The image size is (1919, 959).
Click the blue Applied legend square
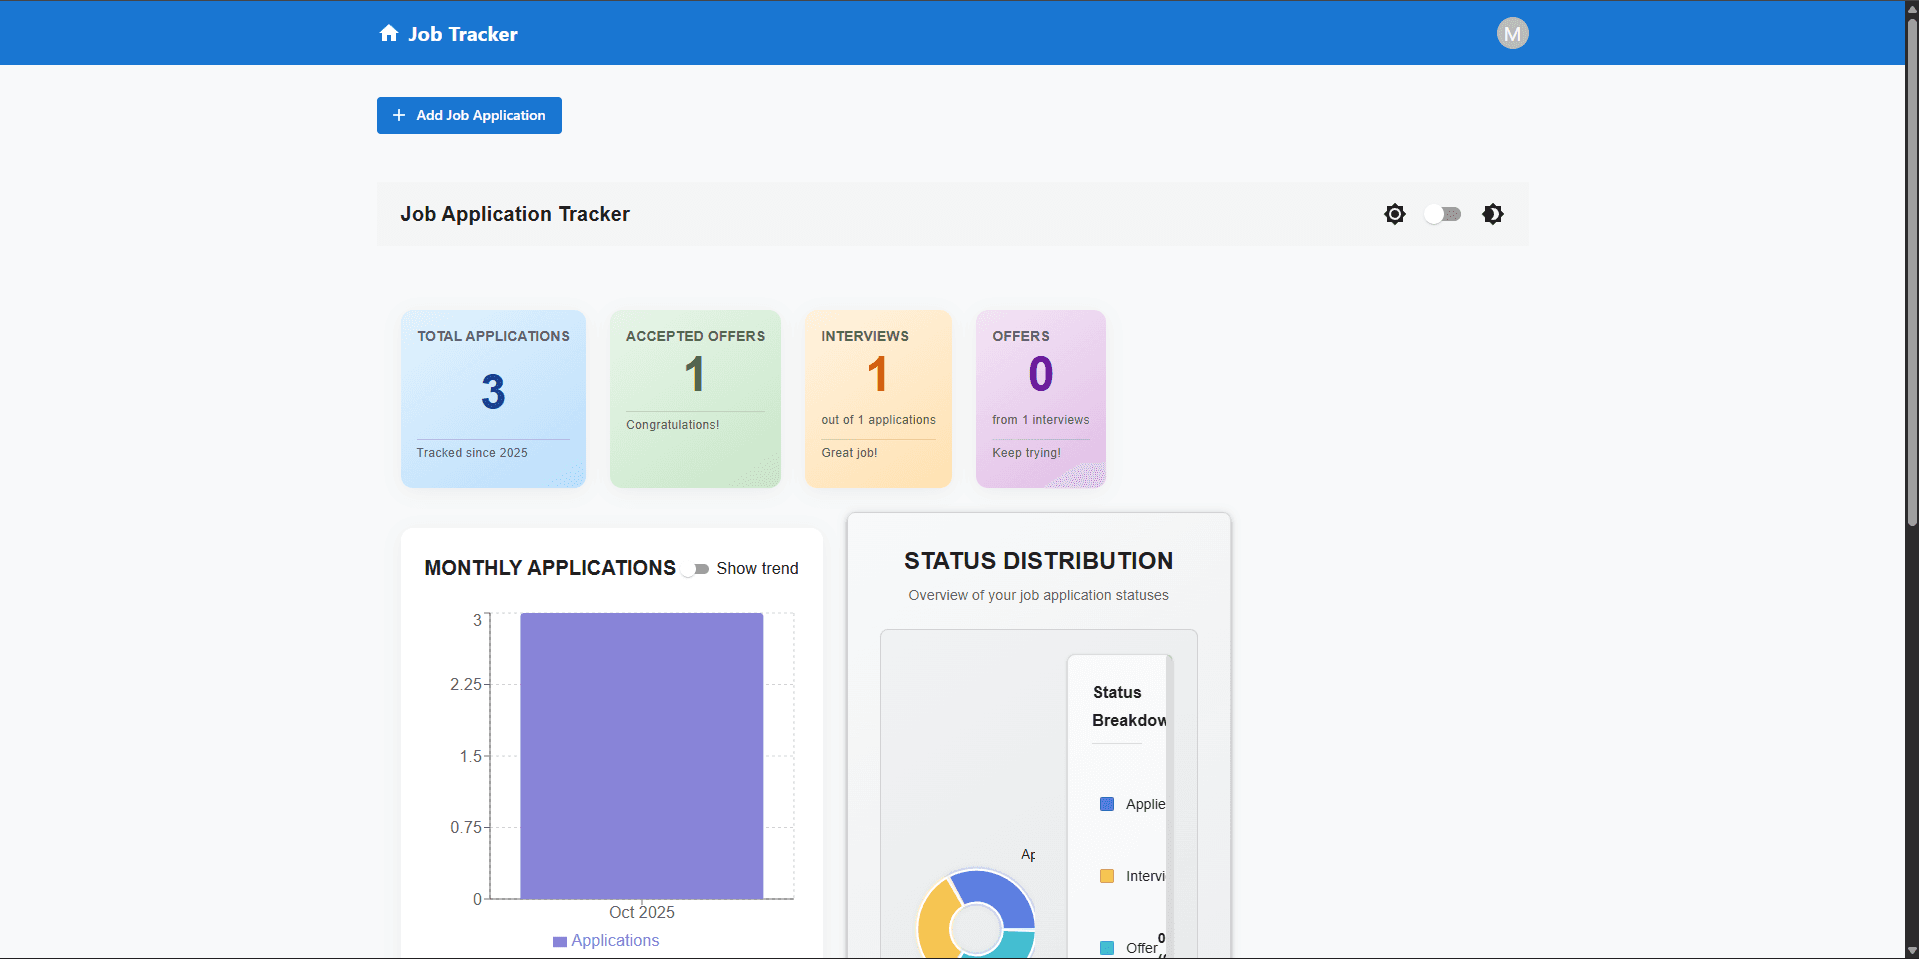click(1106, 803)
